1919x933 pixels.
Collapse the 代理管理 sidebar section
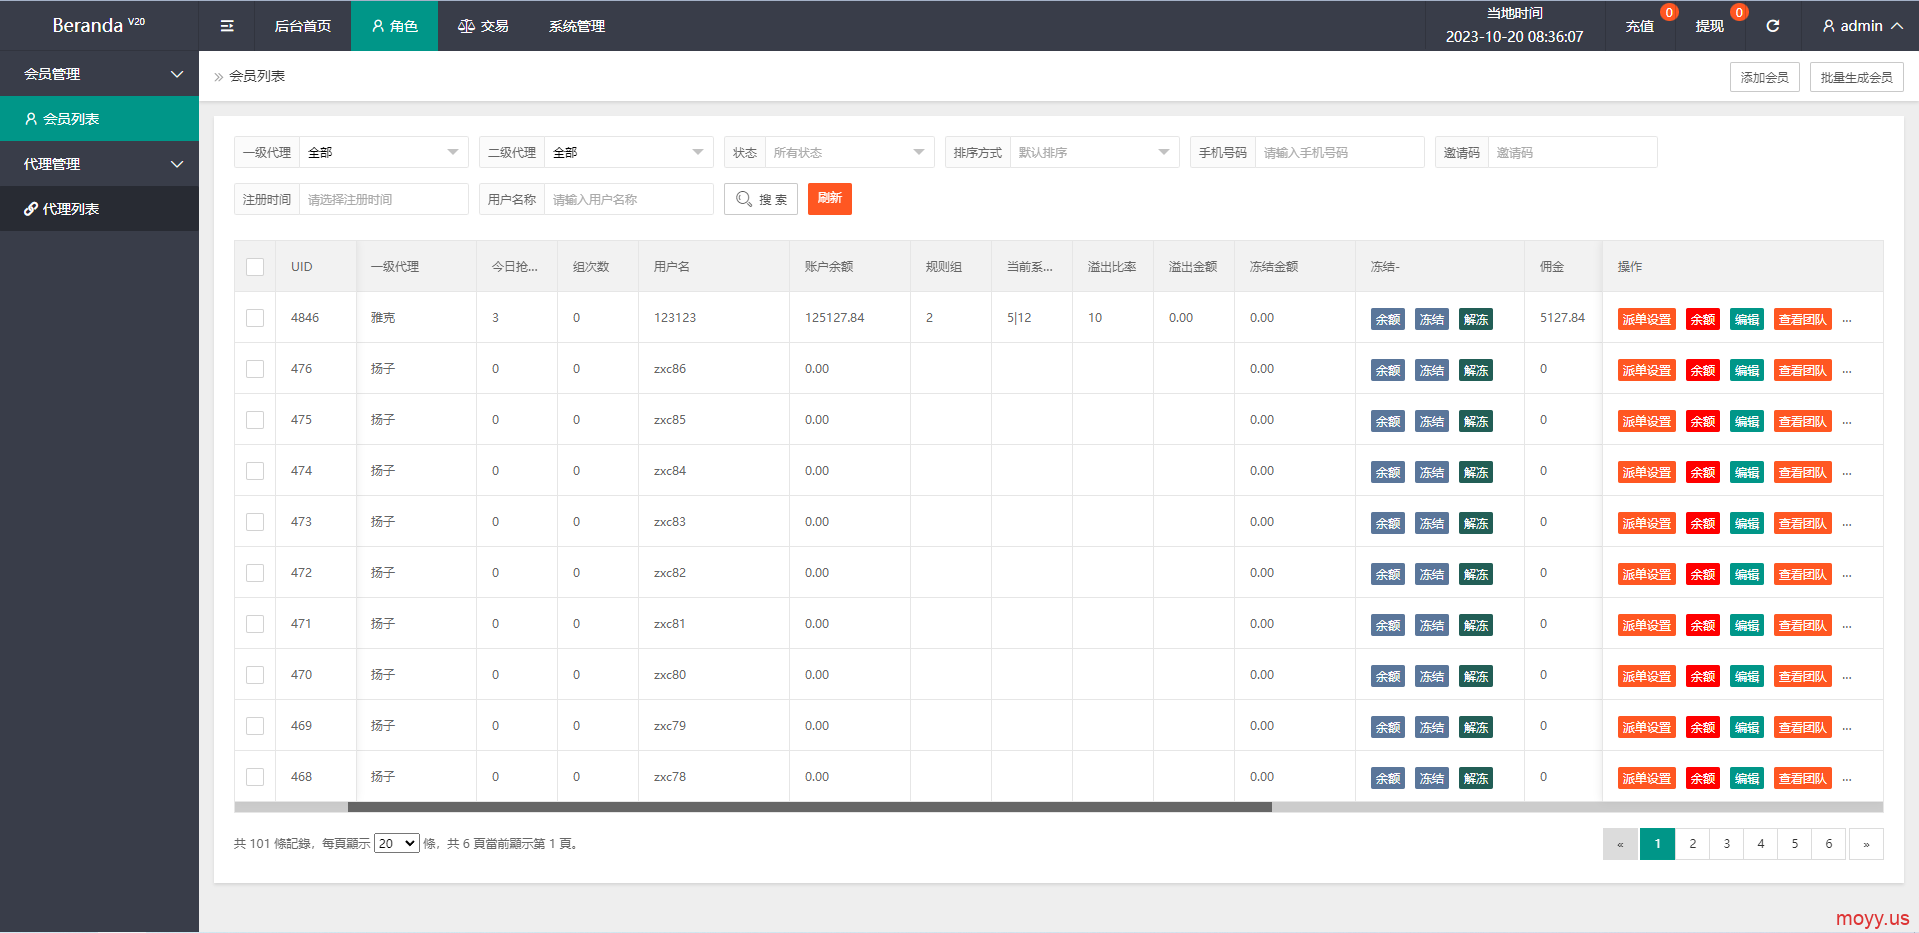pyautogui.click(x=99, y=164)
